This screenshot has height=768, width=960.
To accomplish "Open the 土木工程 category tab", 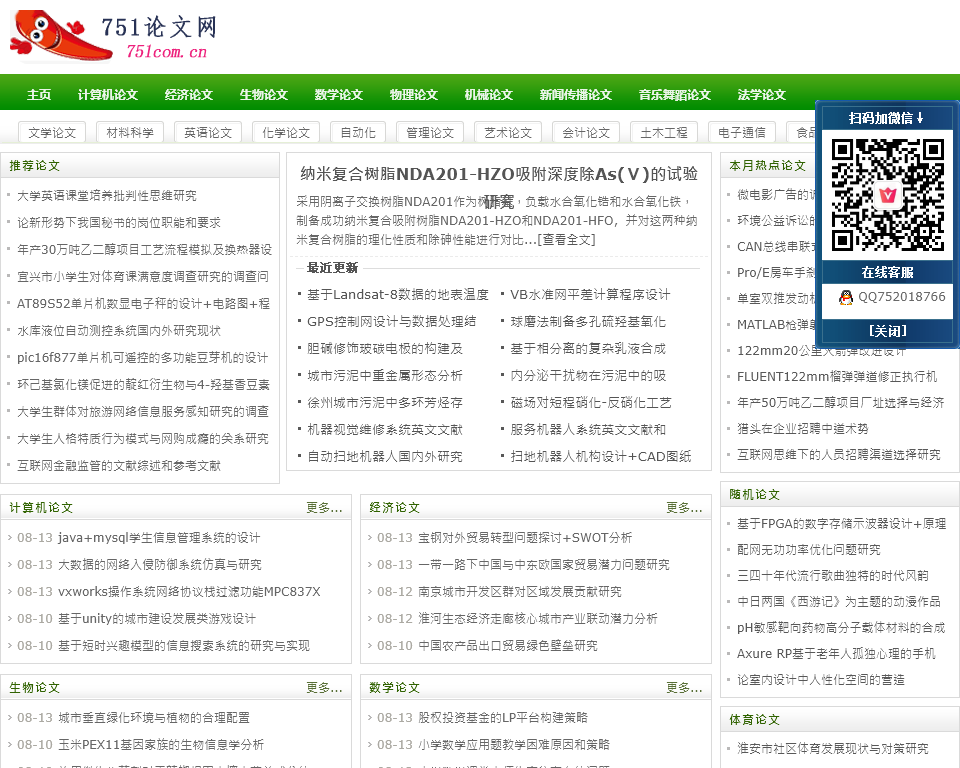I will [x=664, y=132].
